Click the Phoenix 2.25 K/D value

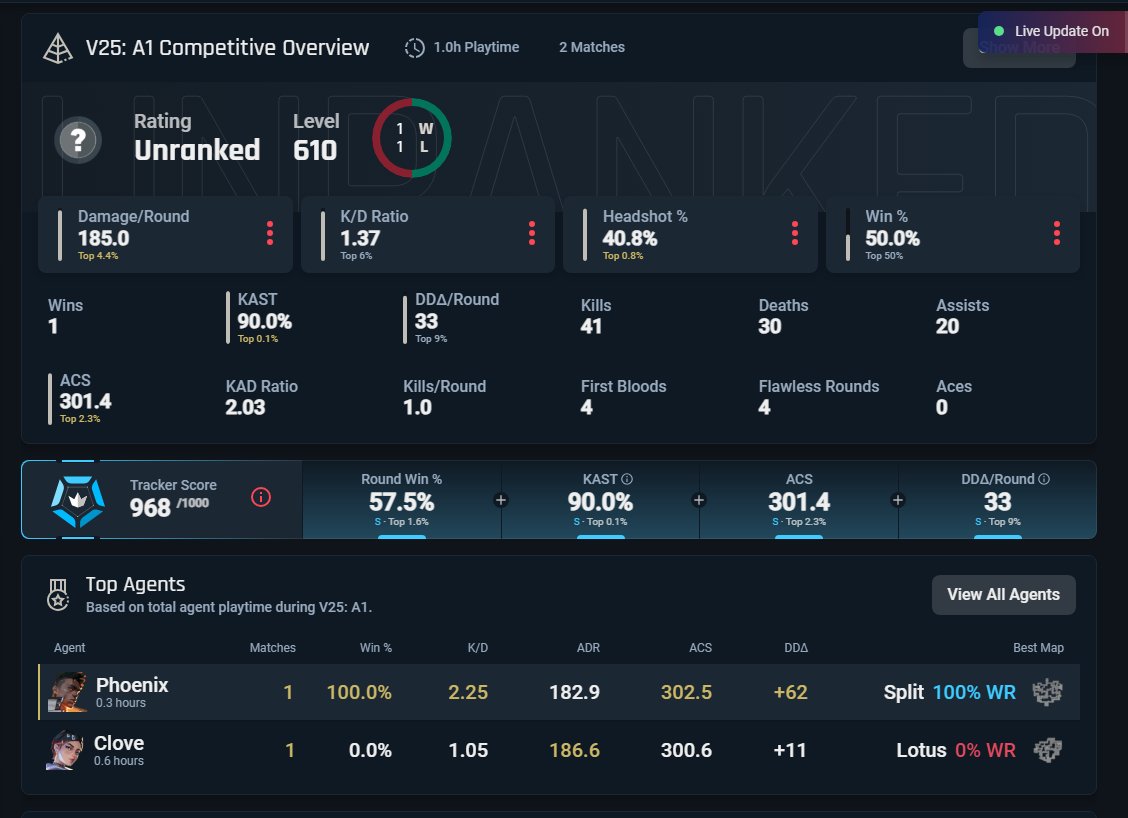(x=468, y=692)
